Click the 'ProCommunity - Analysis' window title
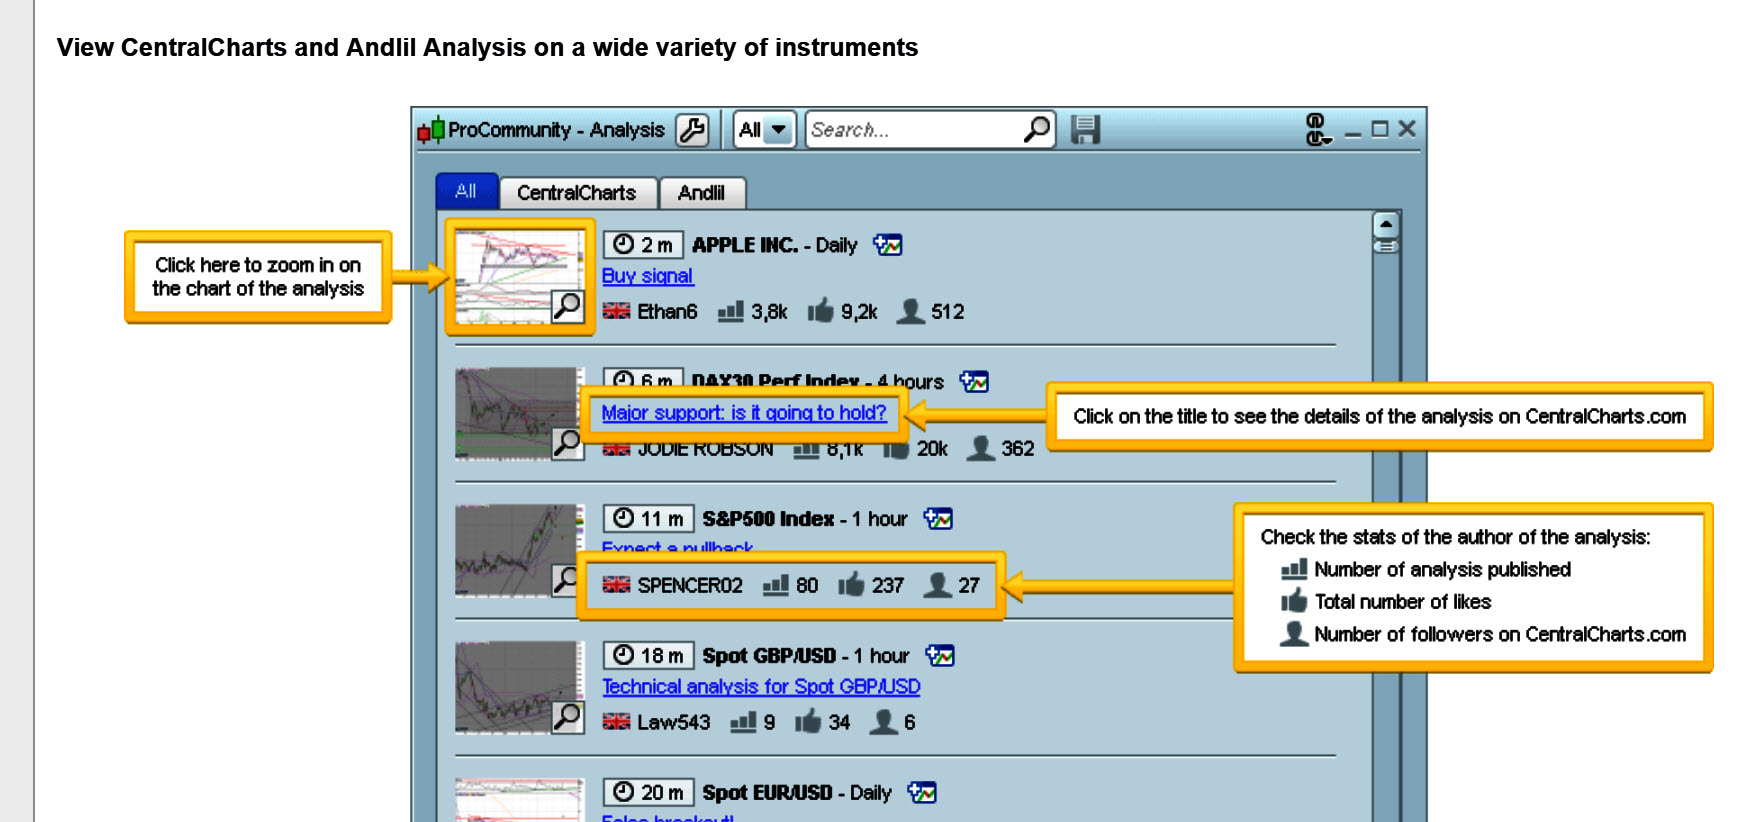The image size is (1753, 822). 556,130
